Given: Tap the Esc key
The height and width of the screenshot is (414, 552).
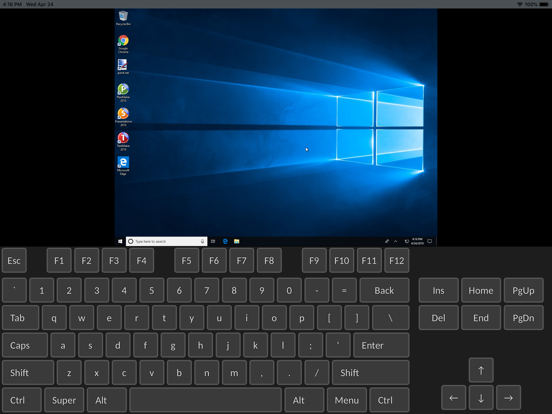Looking at the screenshot, I should point(14,261).
